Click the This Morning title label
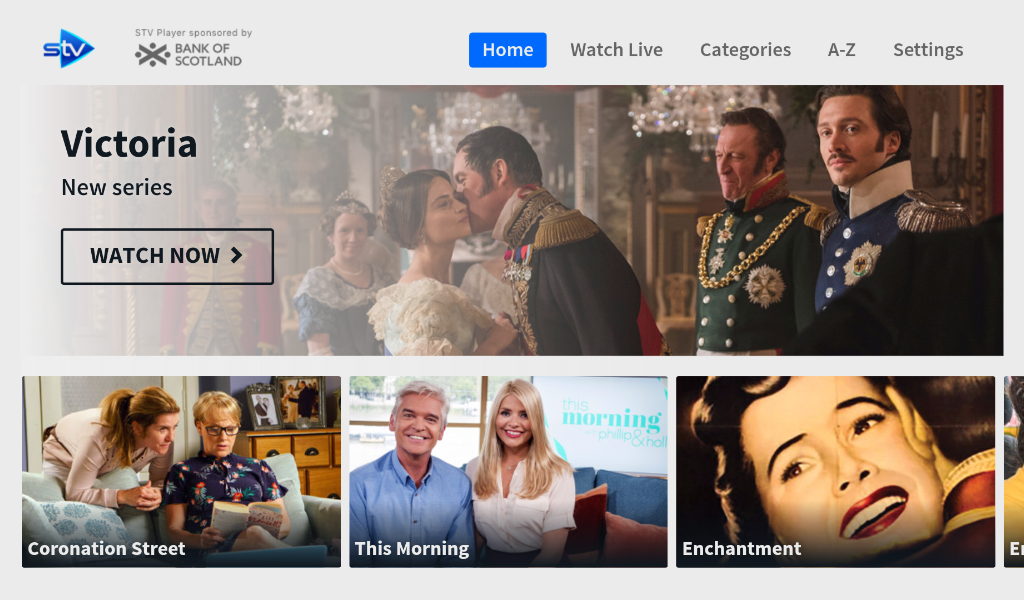This screenshot has height=600, width=1024. [x=412, y=548]
